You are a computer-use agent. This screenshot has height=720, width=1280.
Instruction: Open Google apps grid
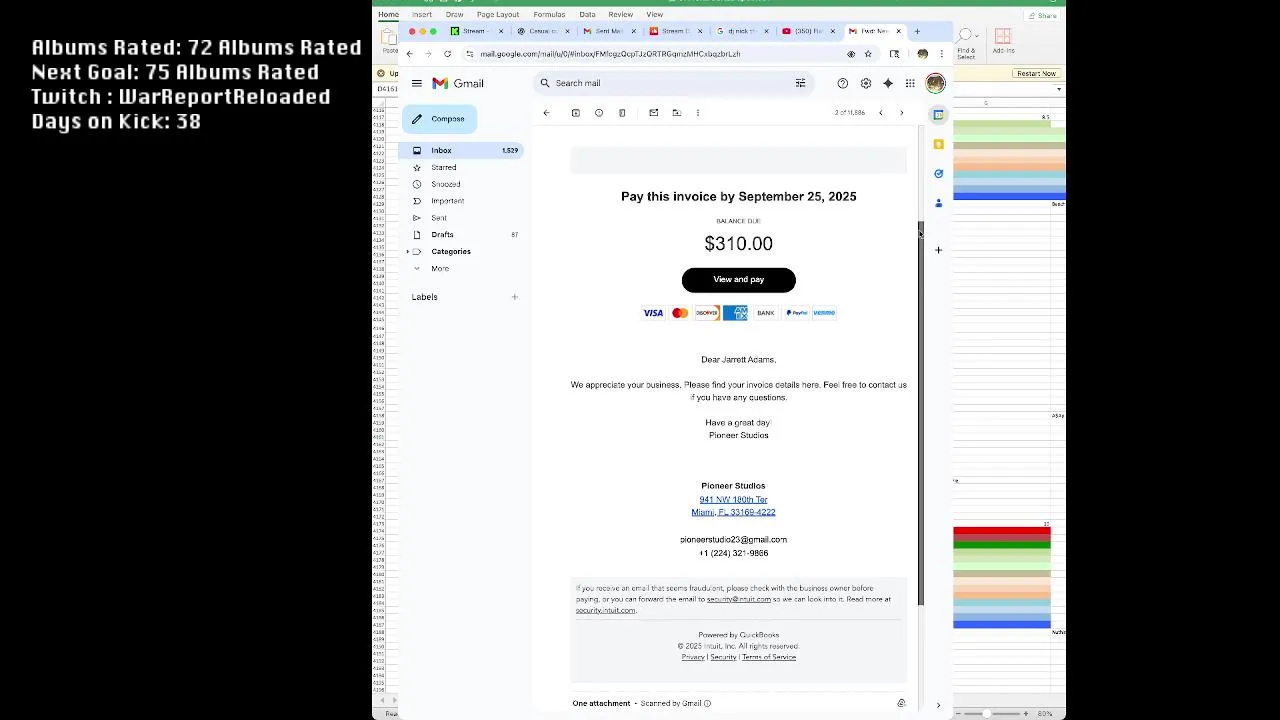coord(910,84)
